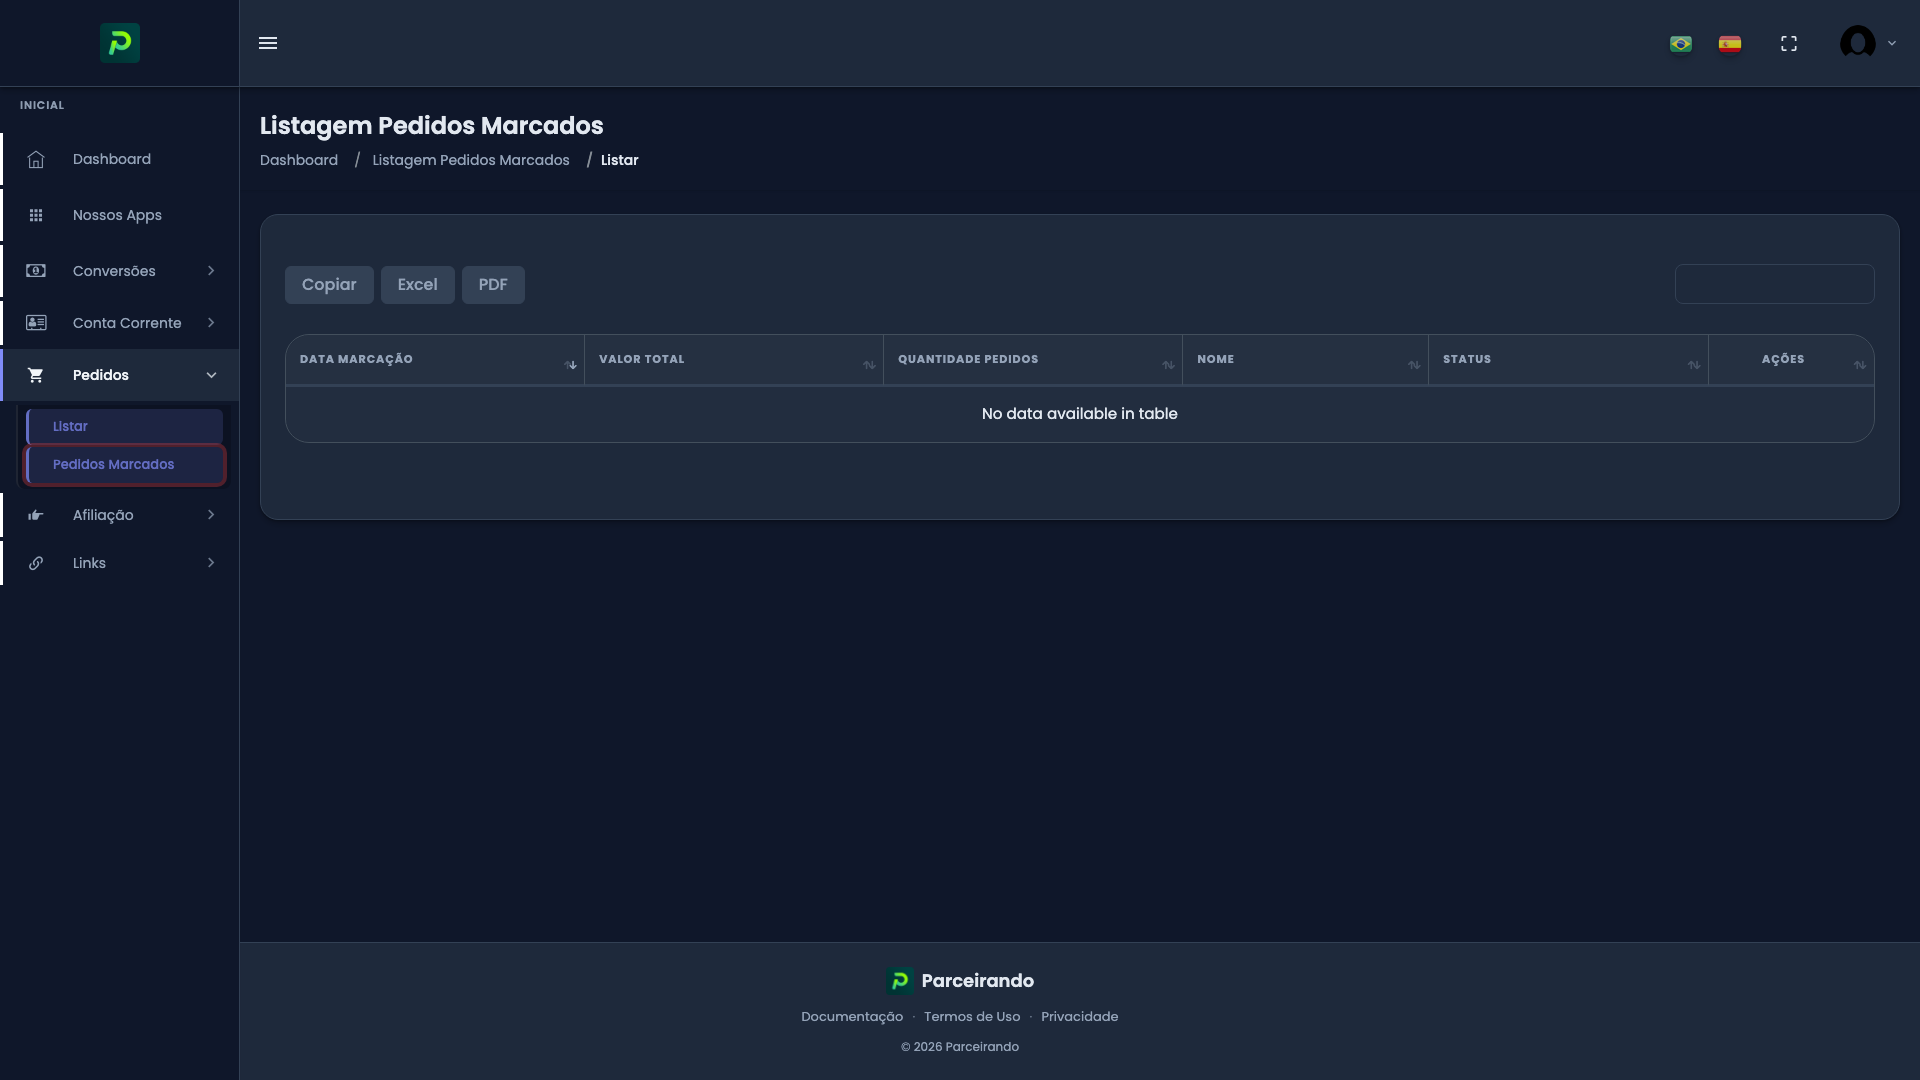Toggle fullscreen mode icon
The height and width of the screenshot is (1080, 1920).
(x=1789, y=44)
